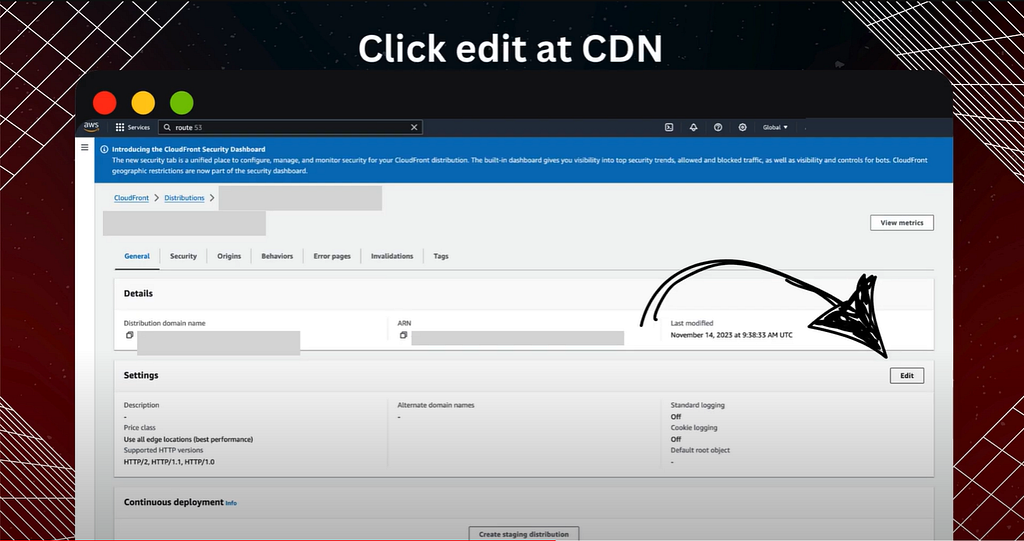Image resolution: width=1024 pixels, height=541 pixels.
Task: Click the View metrics button
Action: pos(901,223)
